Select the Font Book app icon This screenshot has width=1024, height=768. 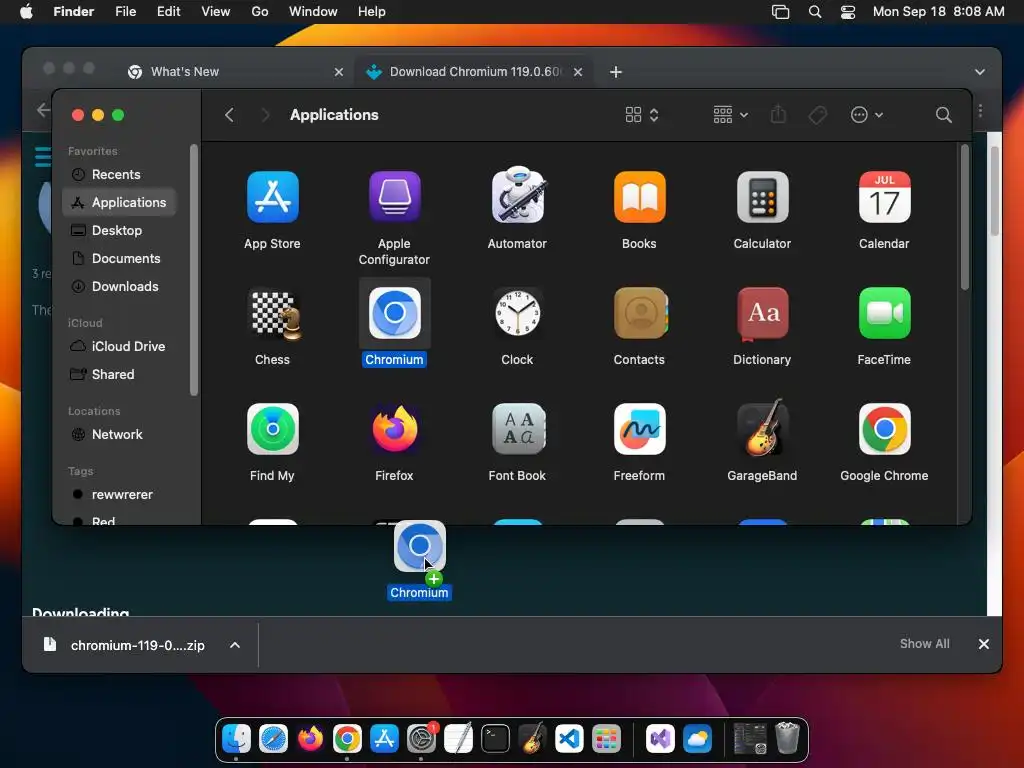coord(517,429)
